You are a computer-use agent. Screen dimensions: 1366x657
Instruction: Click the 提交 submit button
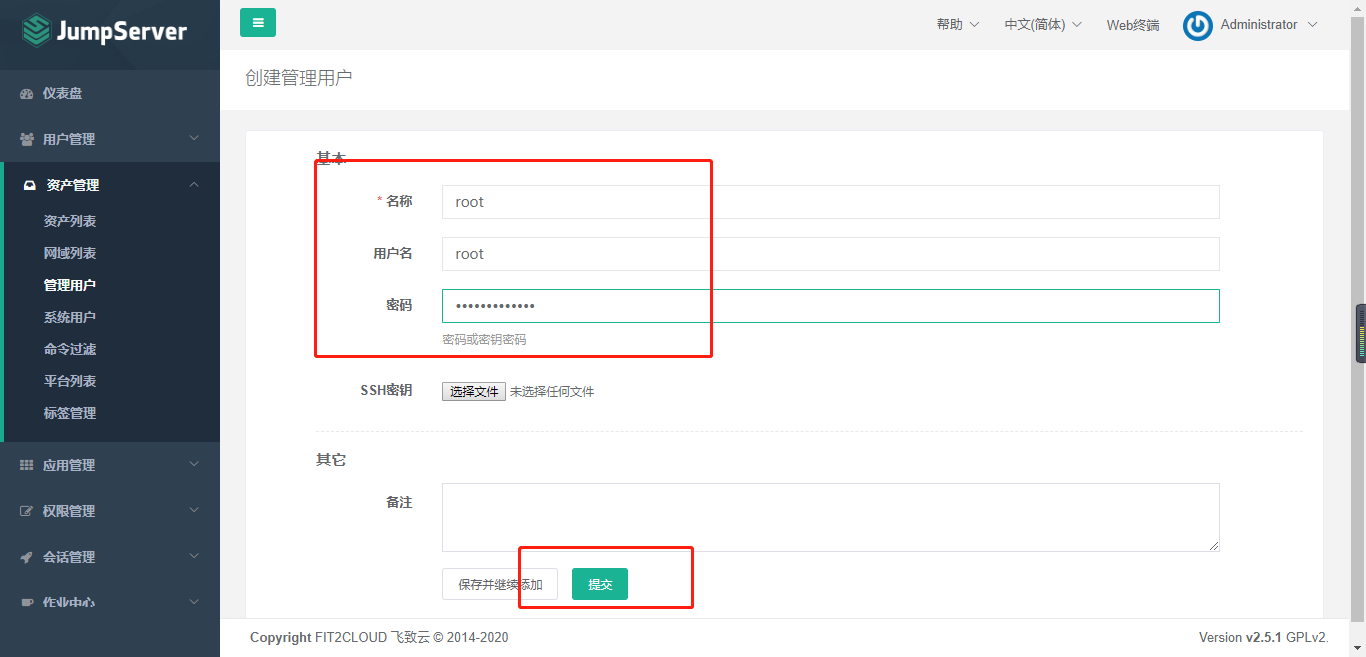click(x=600, y=584)
